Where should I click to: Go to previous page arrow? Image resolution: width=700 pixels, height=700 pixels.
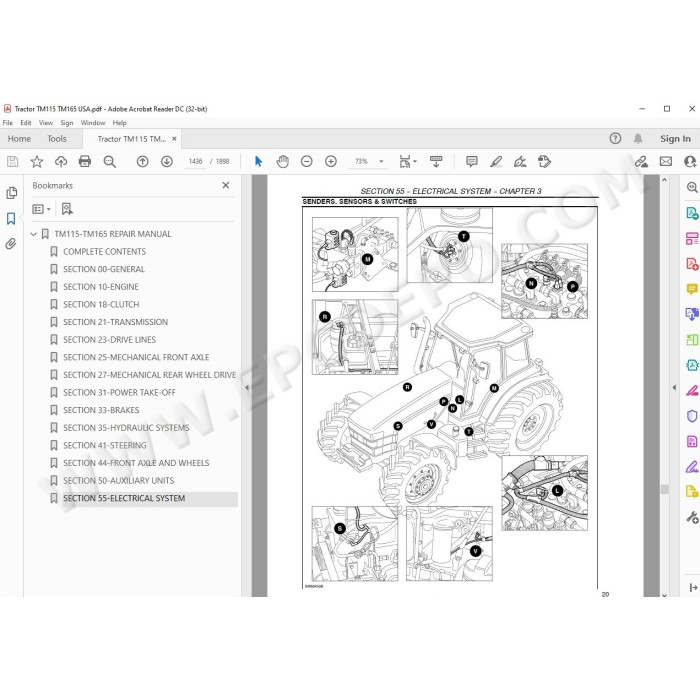pyautogui.click(x=142, y=162)
